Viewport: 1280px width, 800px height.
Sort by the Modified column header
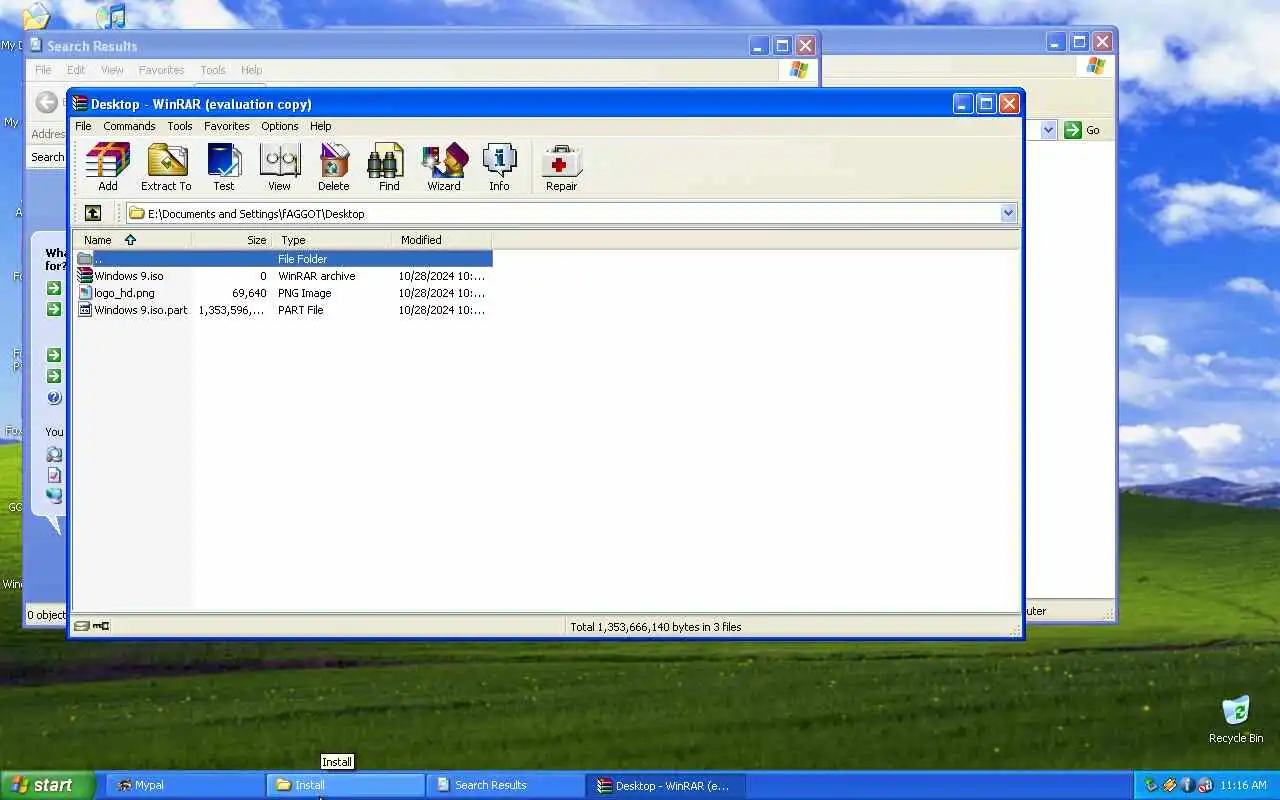(x=442, y=240)
